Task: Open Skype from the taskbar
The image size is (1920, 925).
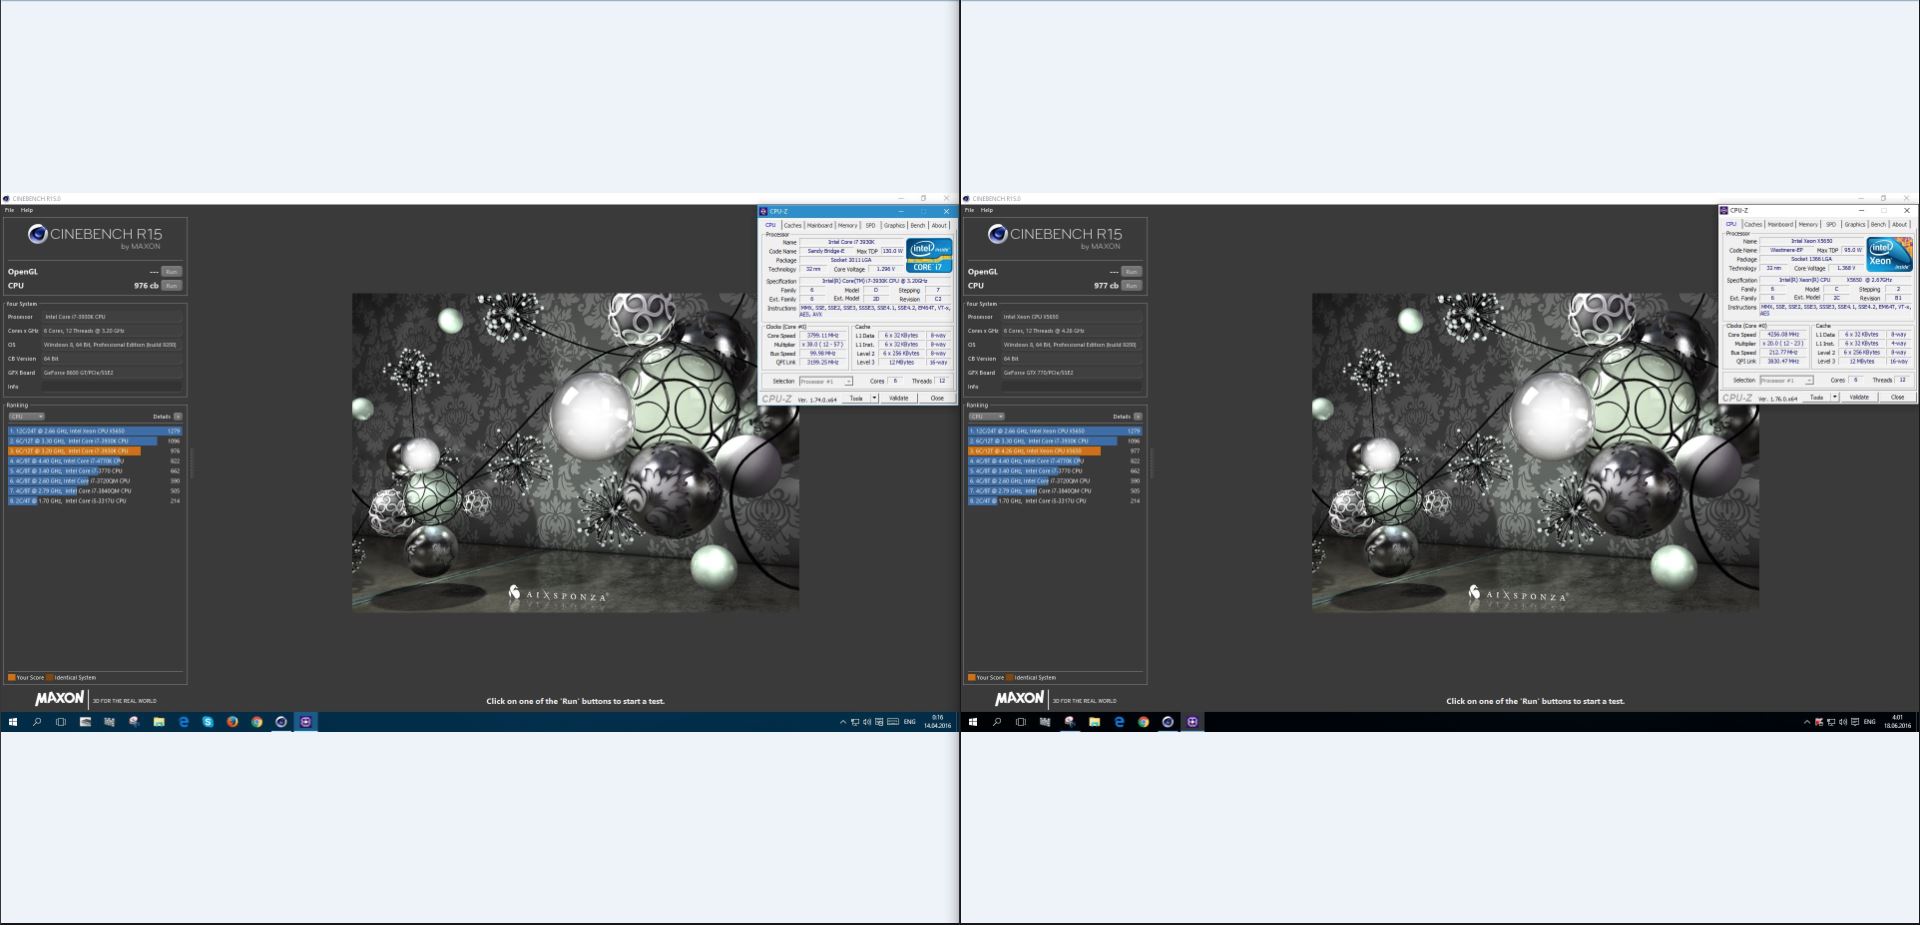Action: coord(208,722)
